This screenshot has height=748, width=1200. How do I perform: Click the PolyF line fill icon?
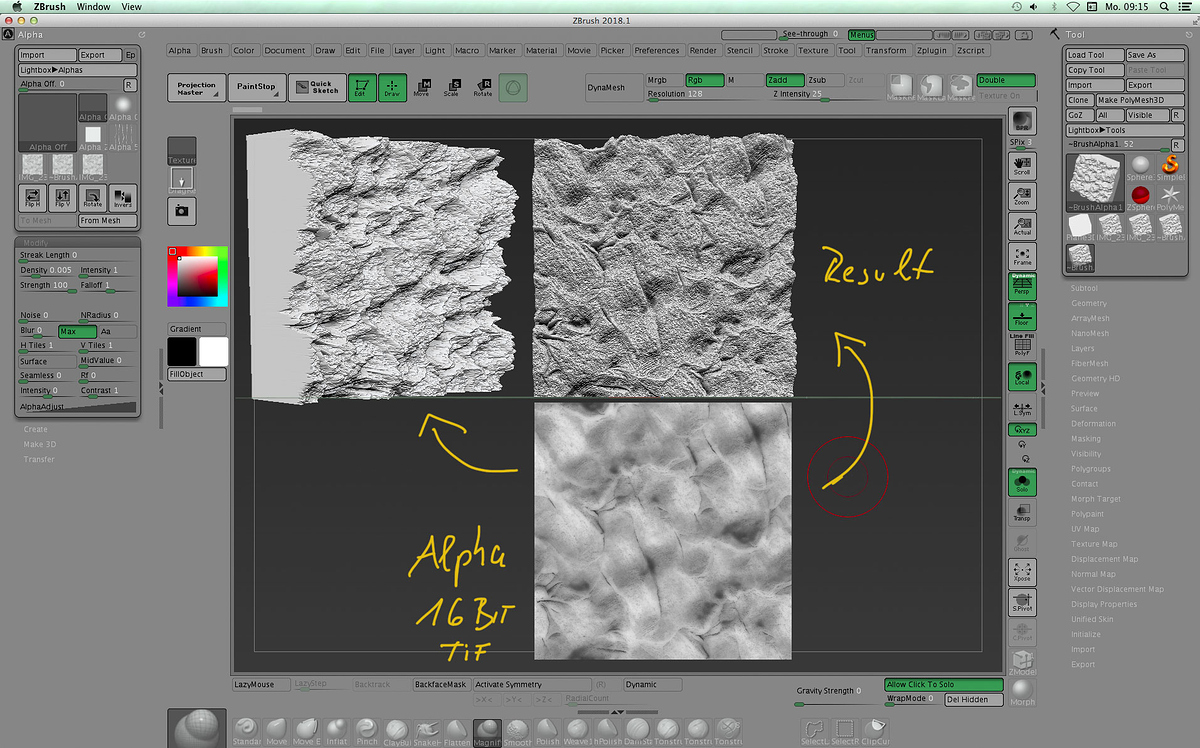(x=1022, y=345)
